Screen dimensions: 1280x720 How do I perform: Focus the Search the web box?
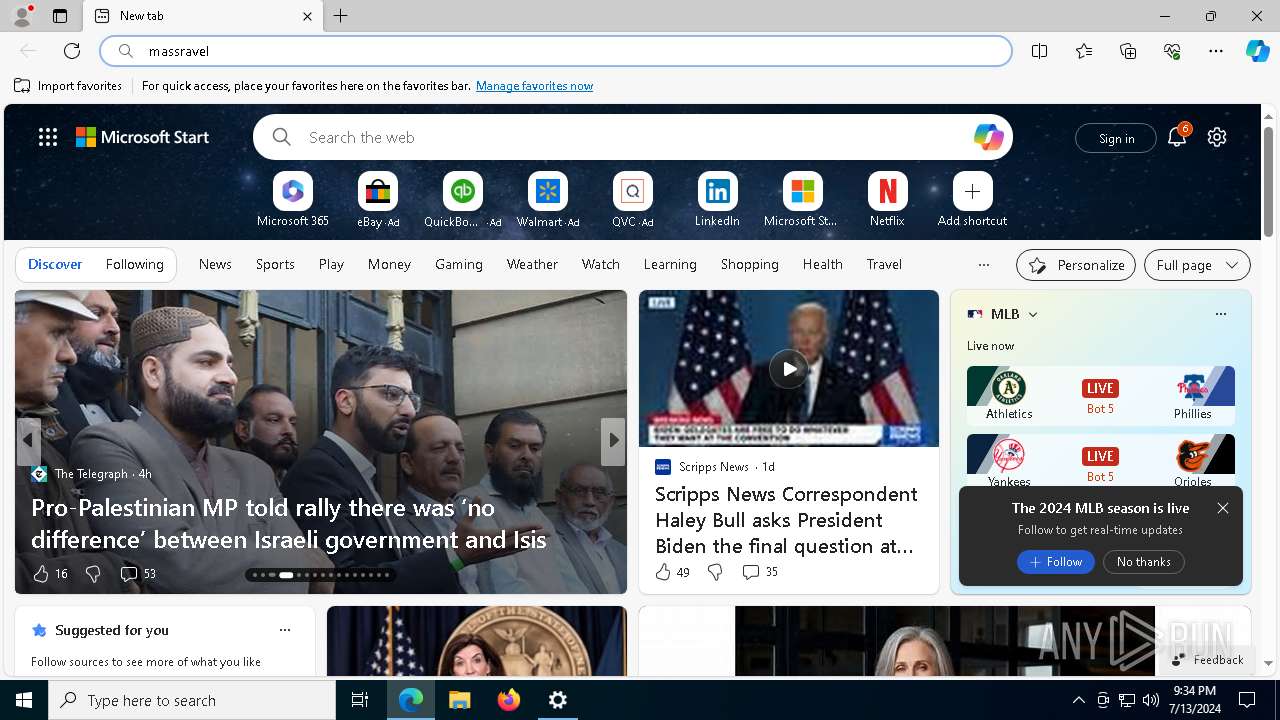tap(632, 137)
